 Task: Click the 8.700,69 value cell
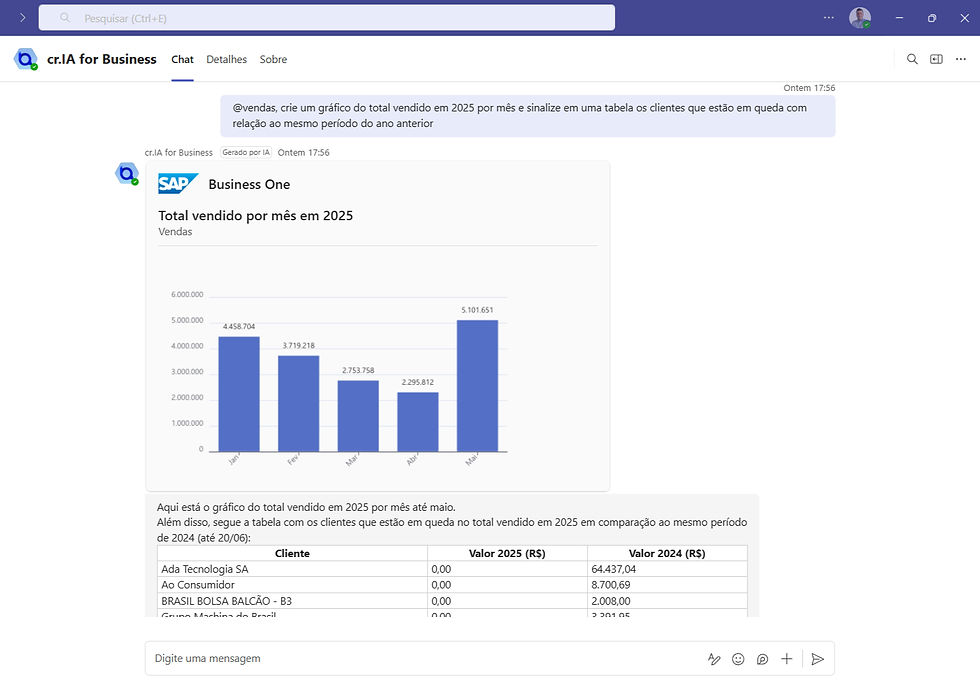click(668, 585)
